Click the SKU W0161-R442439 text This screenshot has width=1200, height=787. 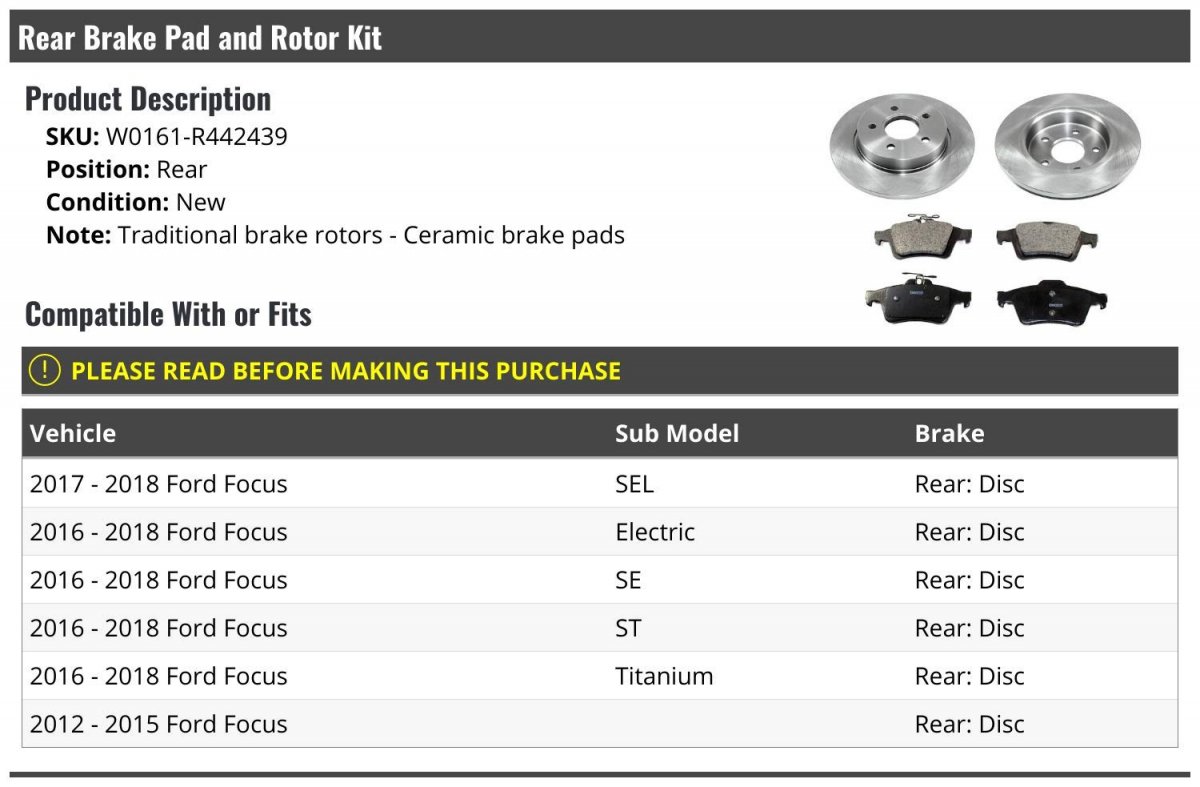pos(167,137)
